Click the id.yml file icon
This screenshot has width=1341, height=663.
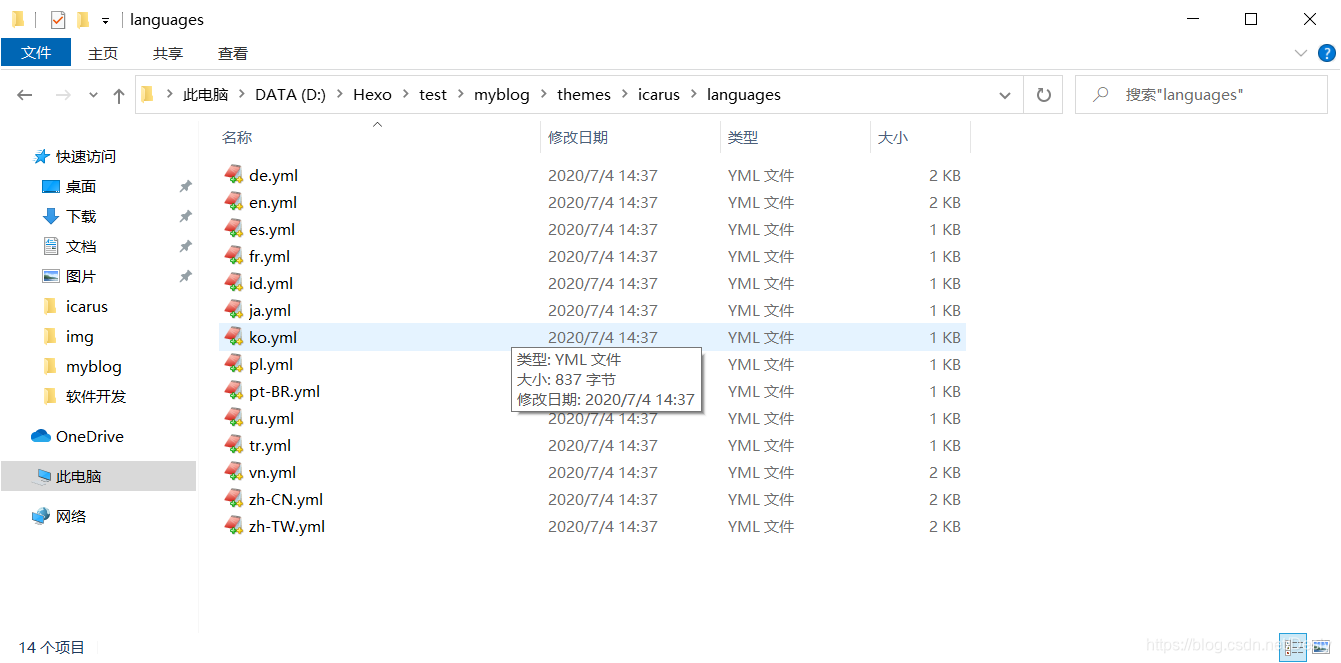(234, 283)
